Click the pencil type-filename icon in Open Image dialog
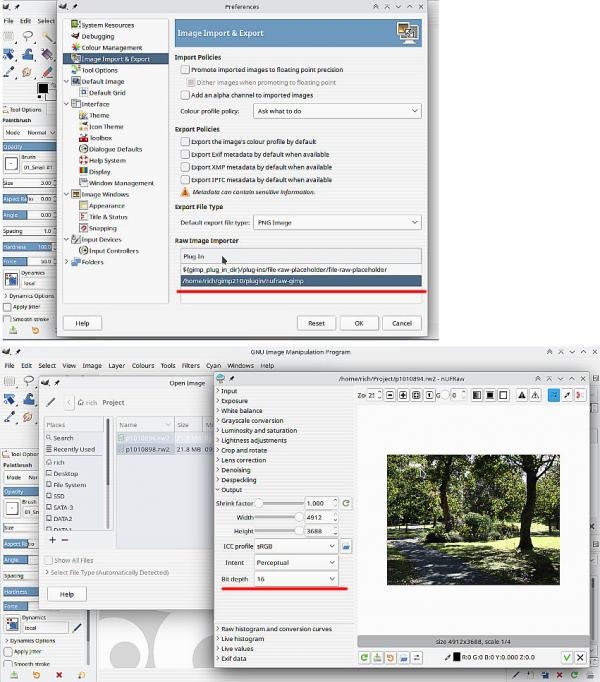Viewport: 600px width, 682px height. 51,402
